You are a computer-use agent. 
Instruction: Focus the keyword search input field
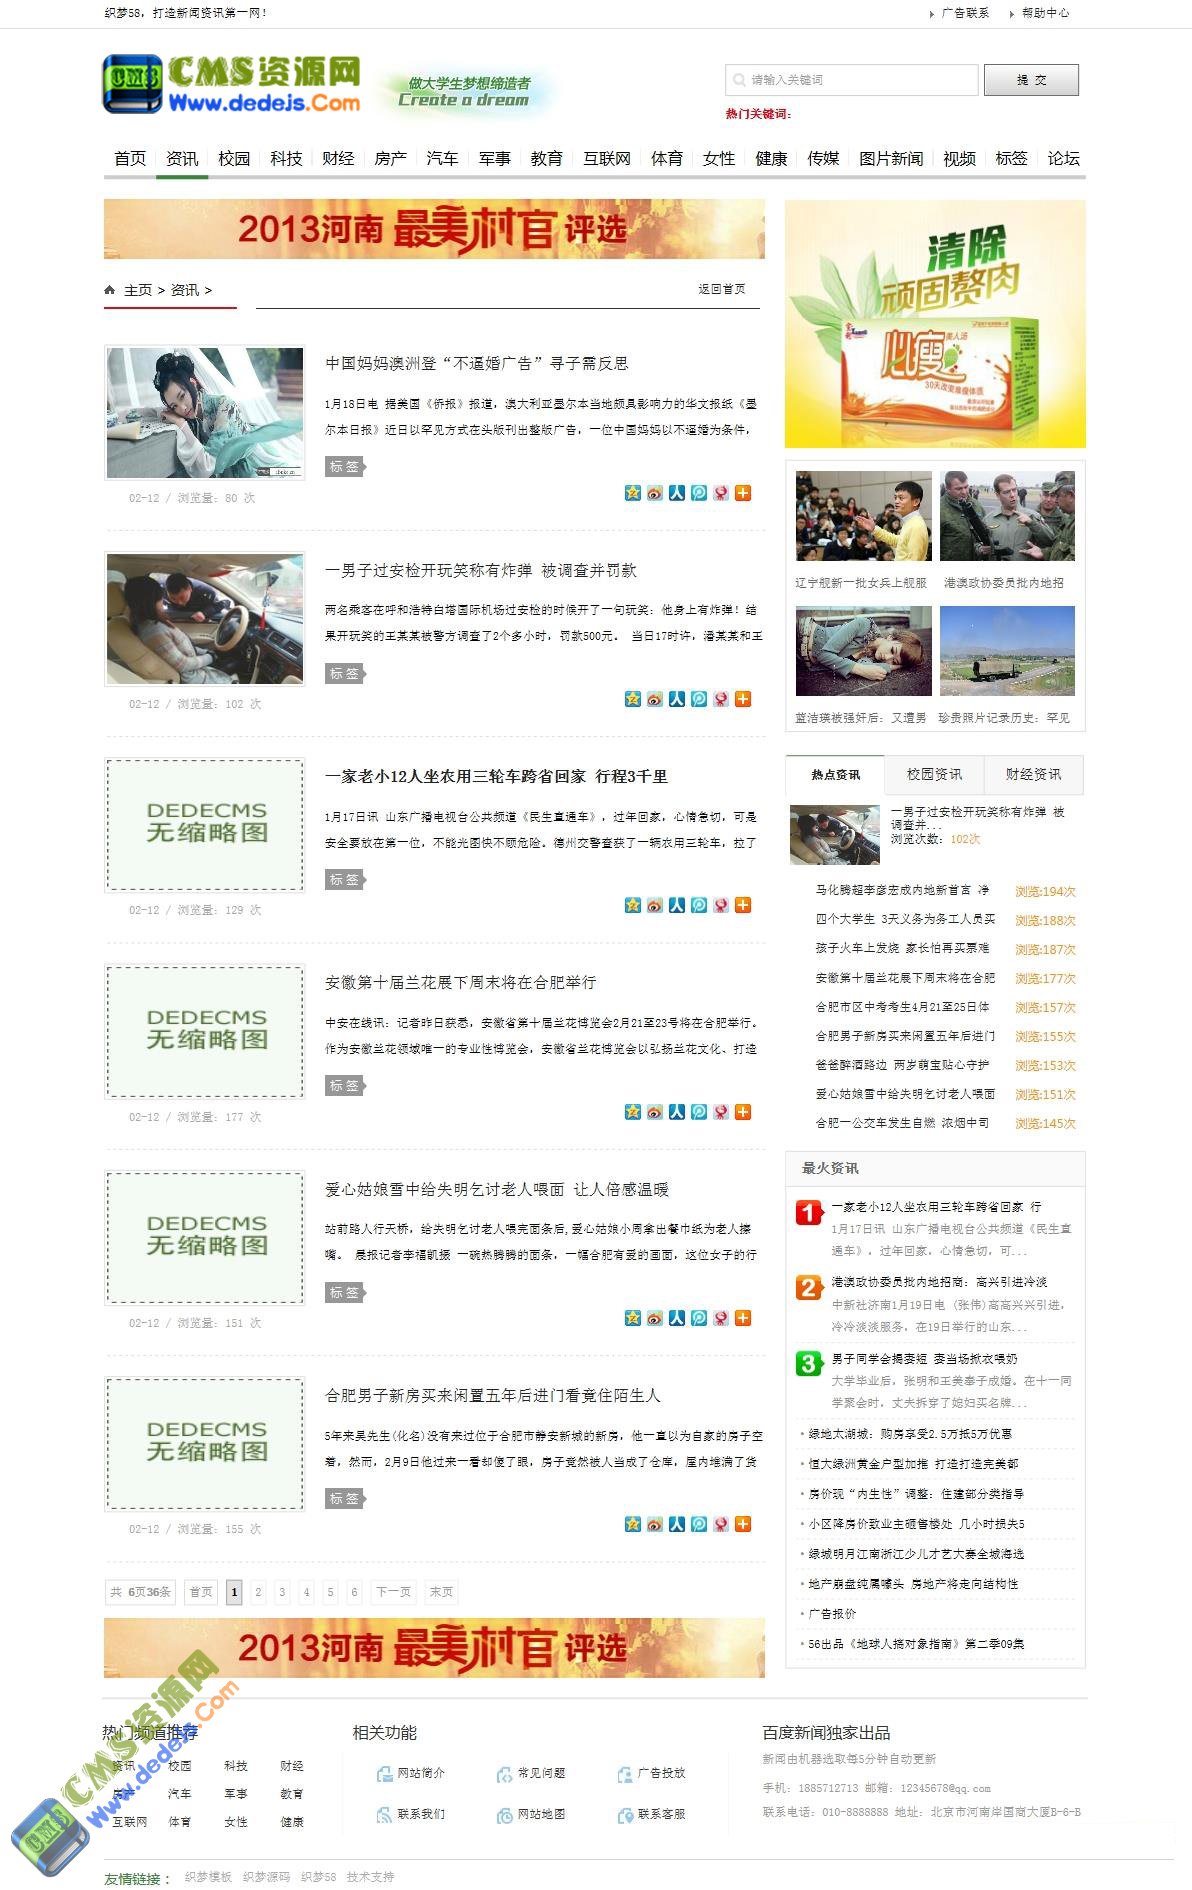point(851,80)
